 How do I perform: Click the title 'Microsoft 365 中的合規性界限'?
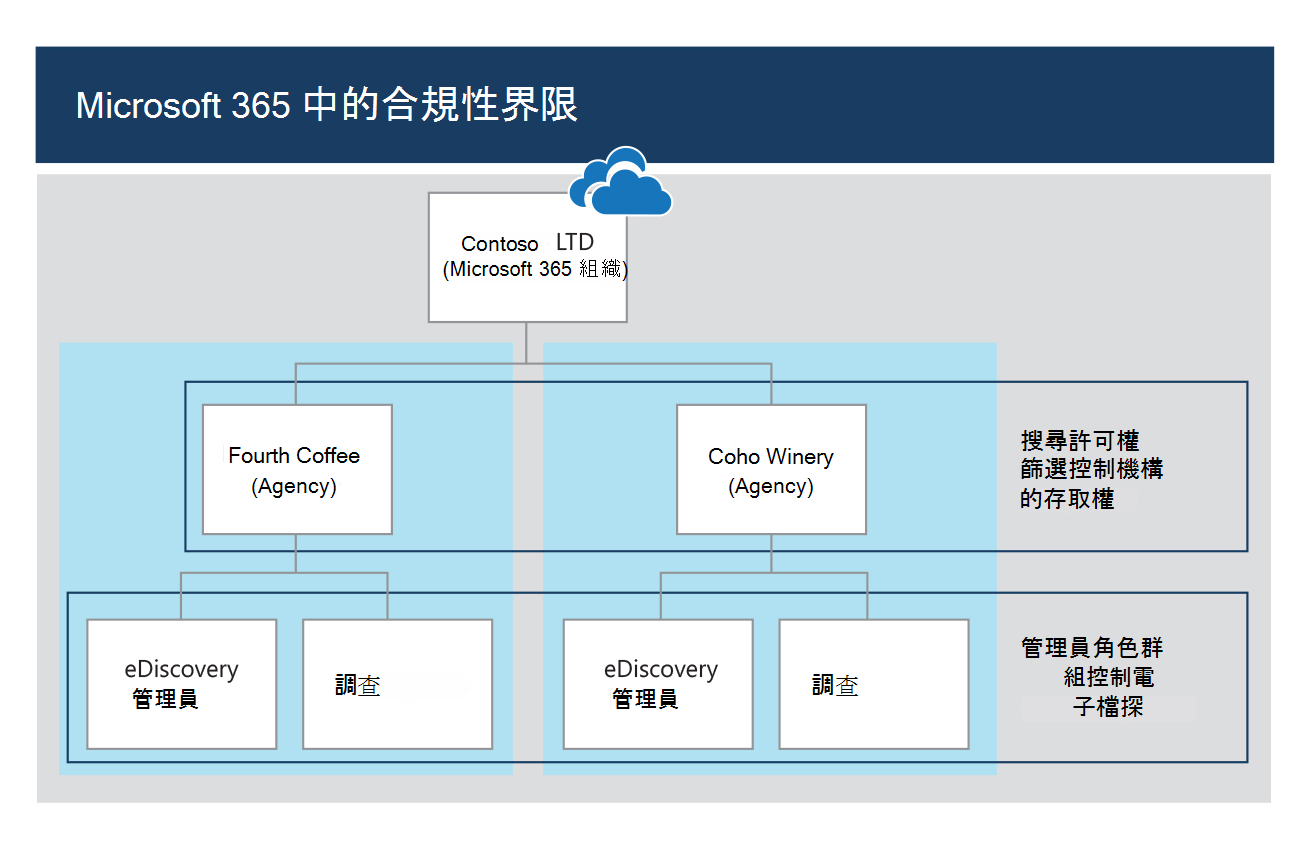[x=327, y=105]
